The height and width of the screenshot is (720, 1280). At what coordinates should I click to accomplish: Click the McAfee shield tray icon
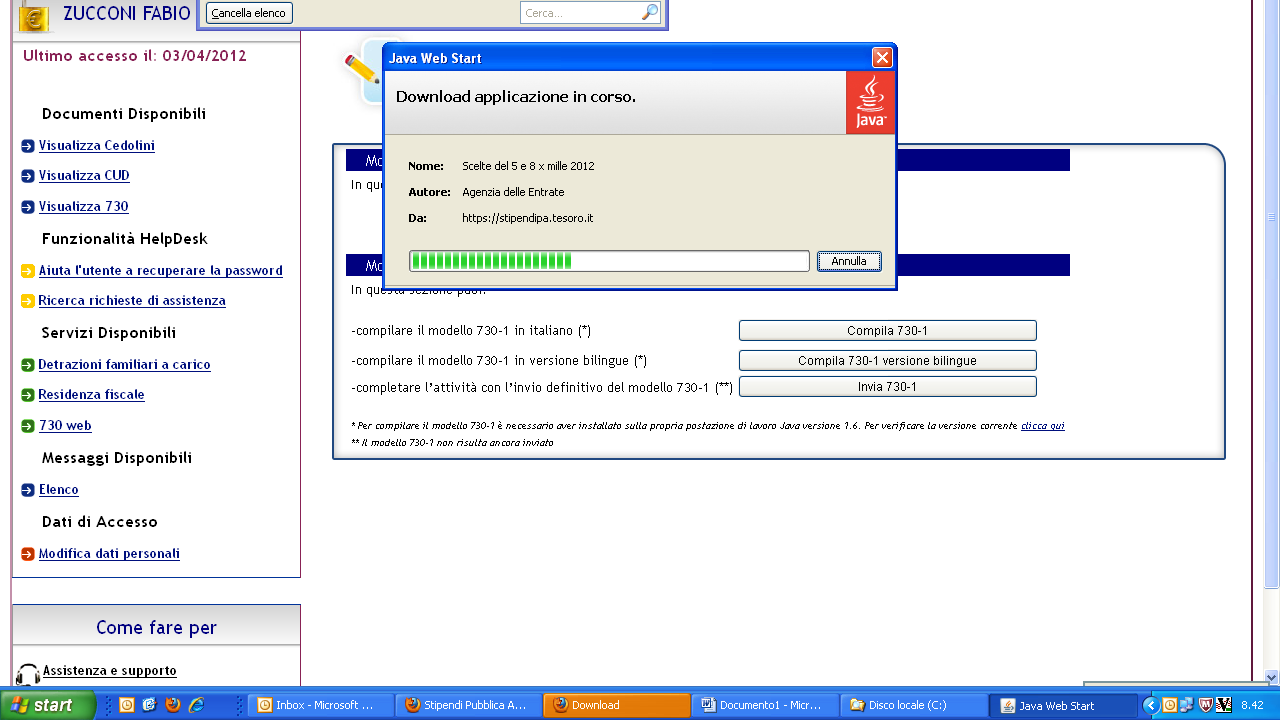1205,705
